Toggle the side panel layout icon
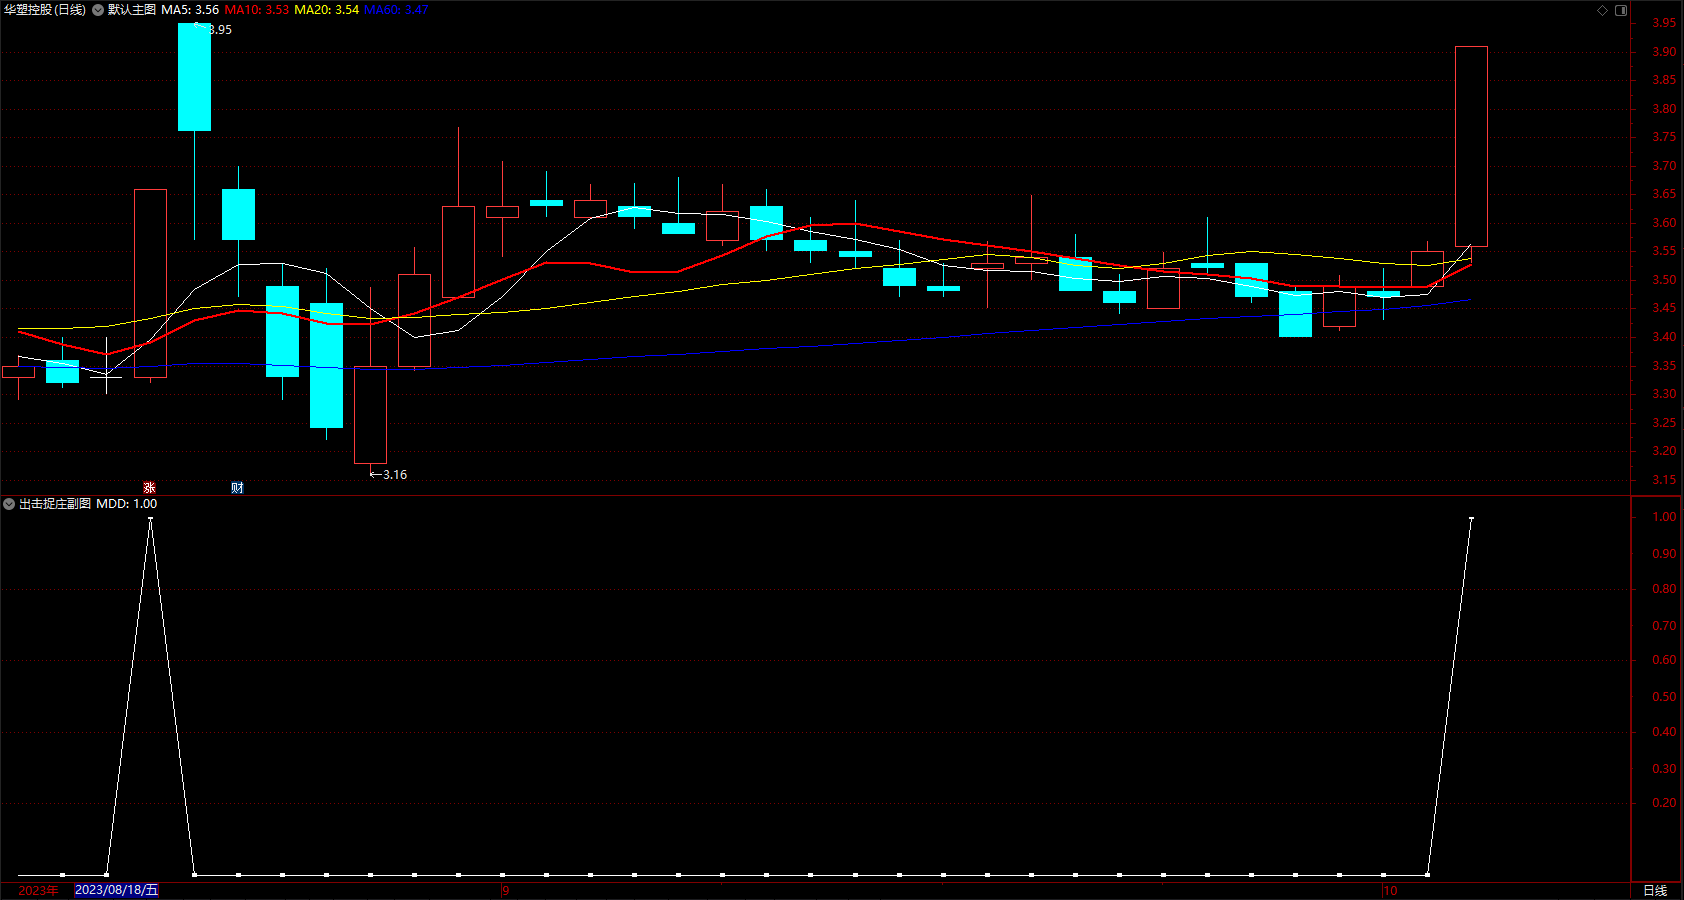Screen dimensions: 1684x900 point(1621,10)
